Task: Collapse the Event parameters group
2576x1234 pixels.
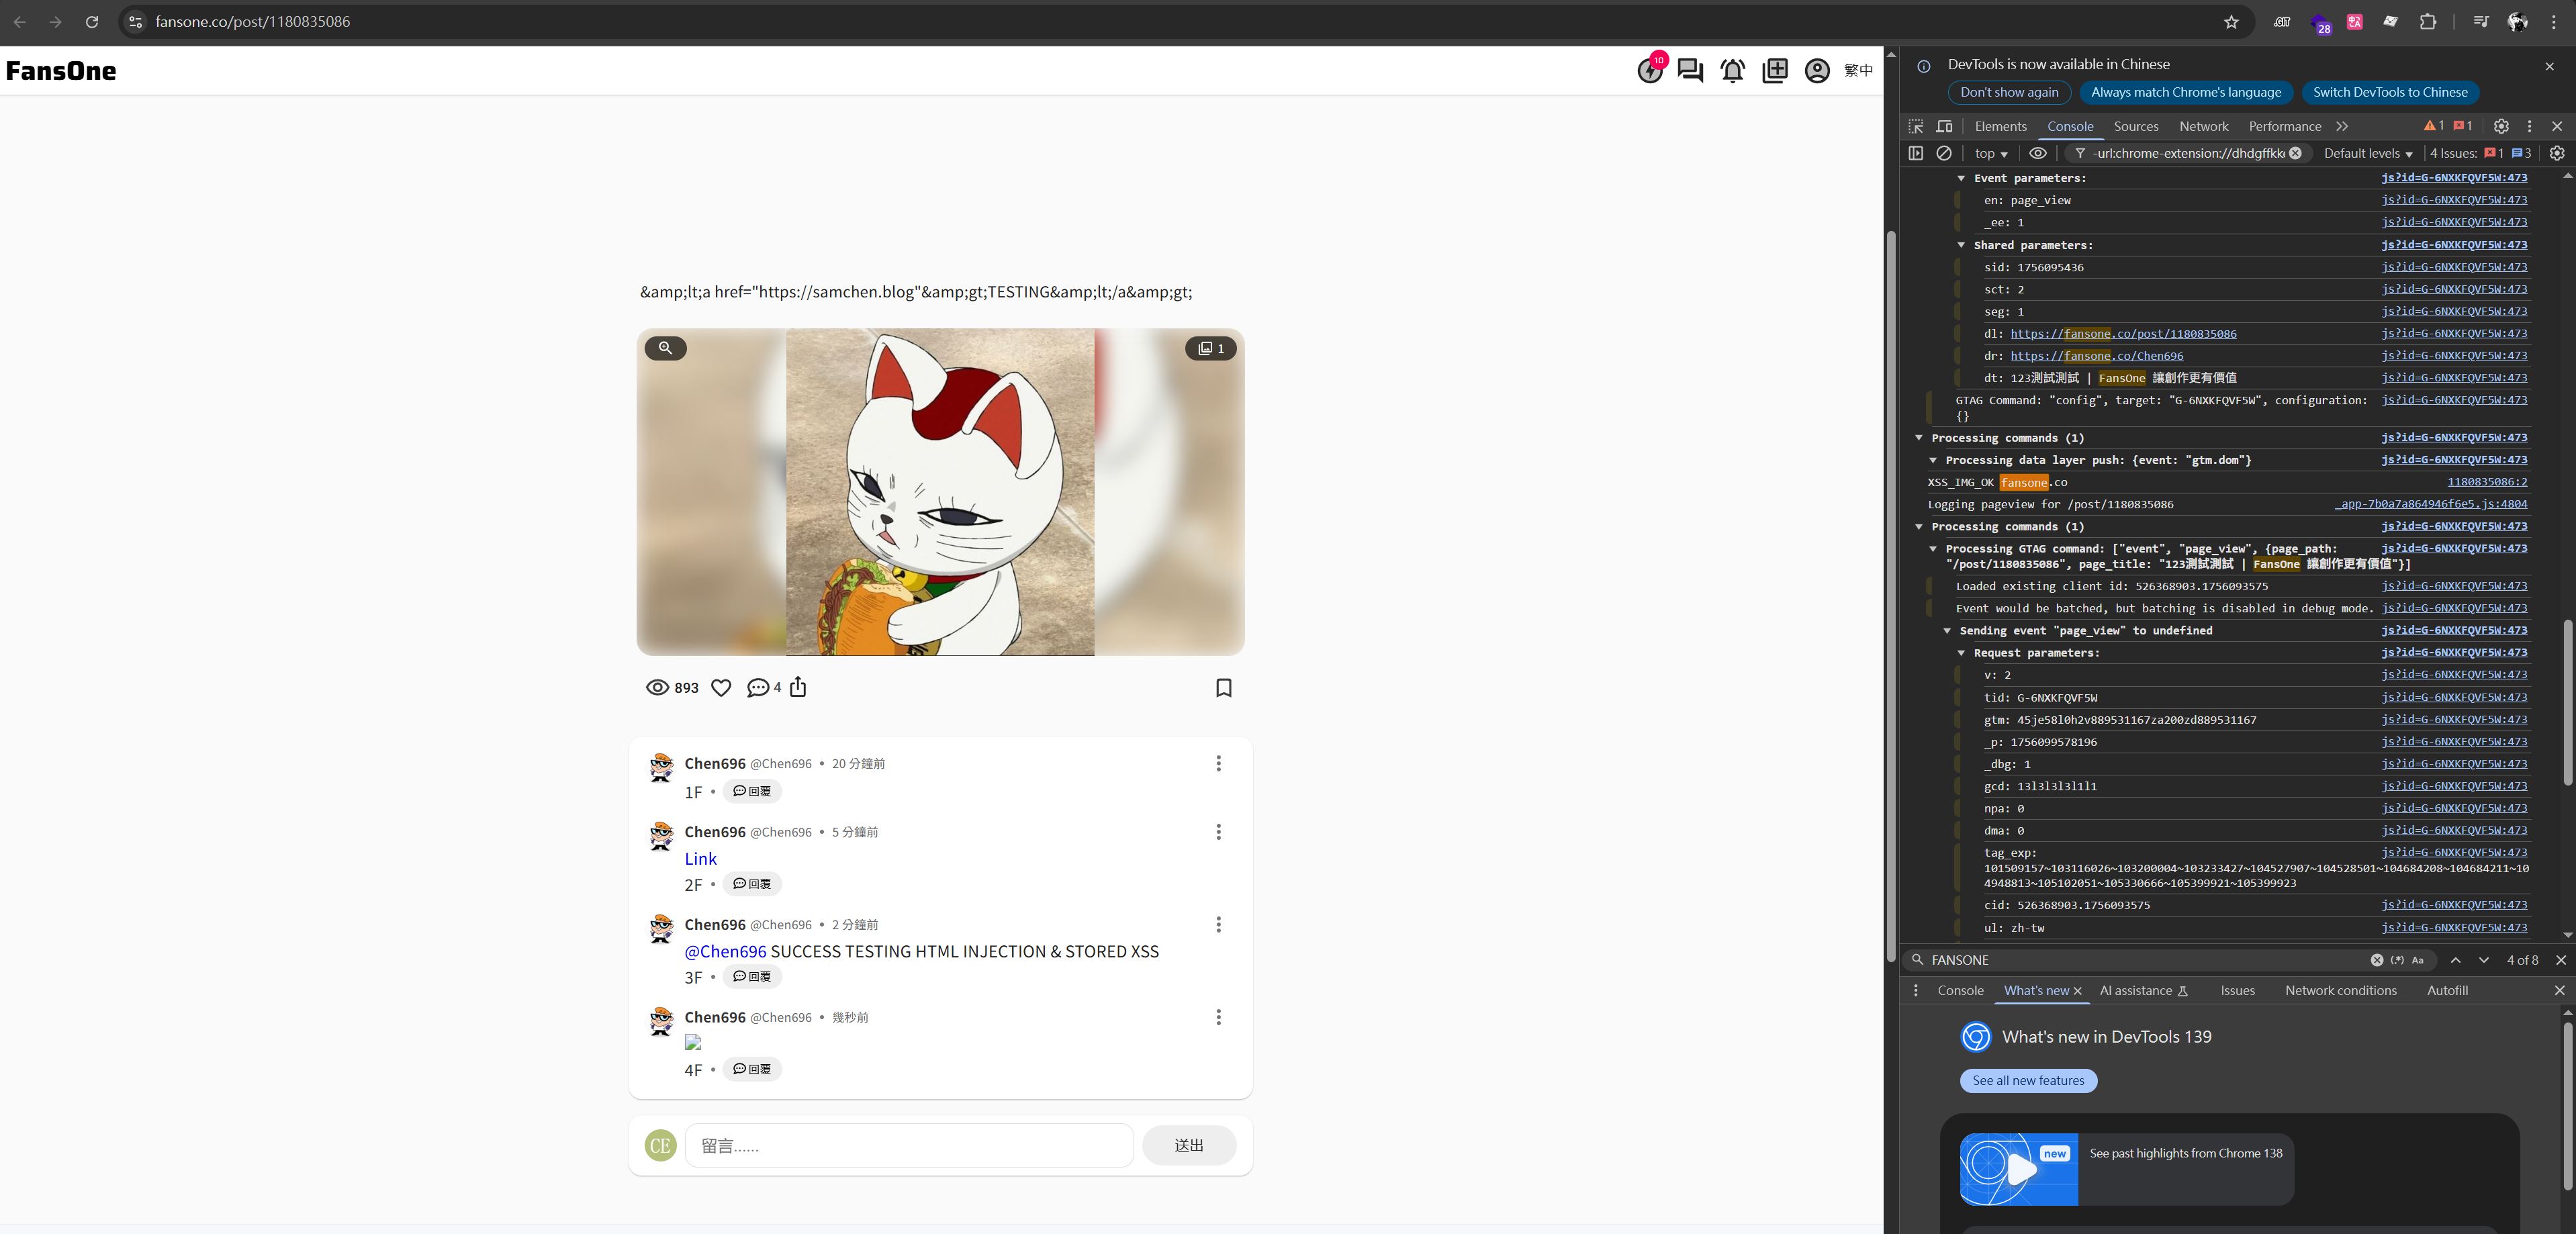Action: click(1961, 178)
